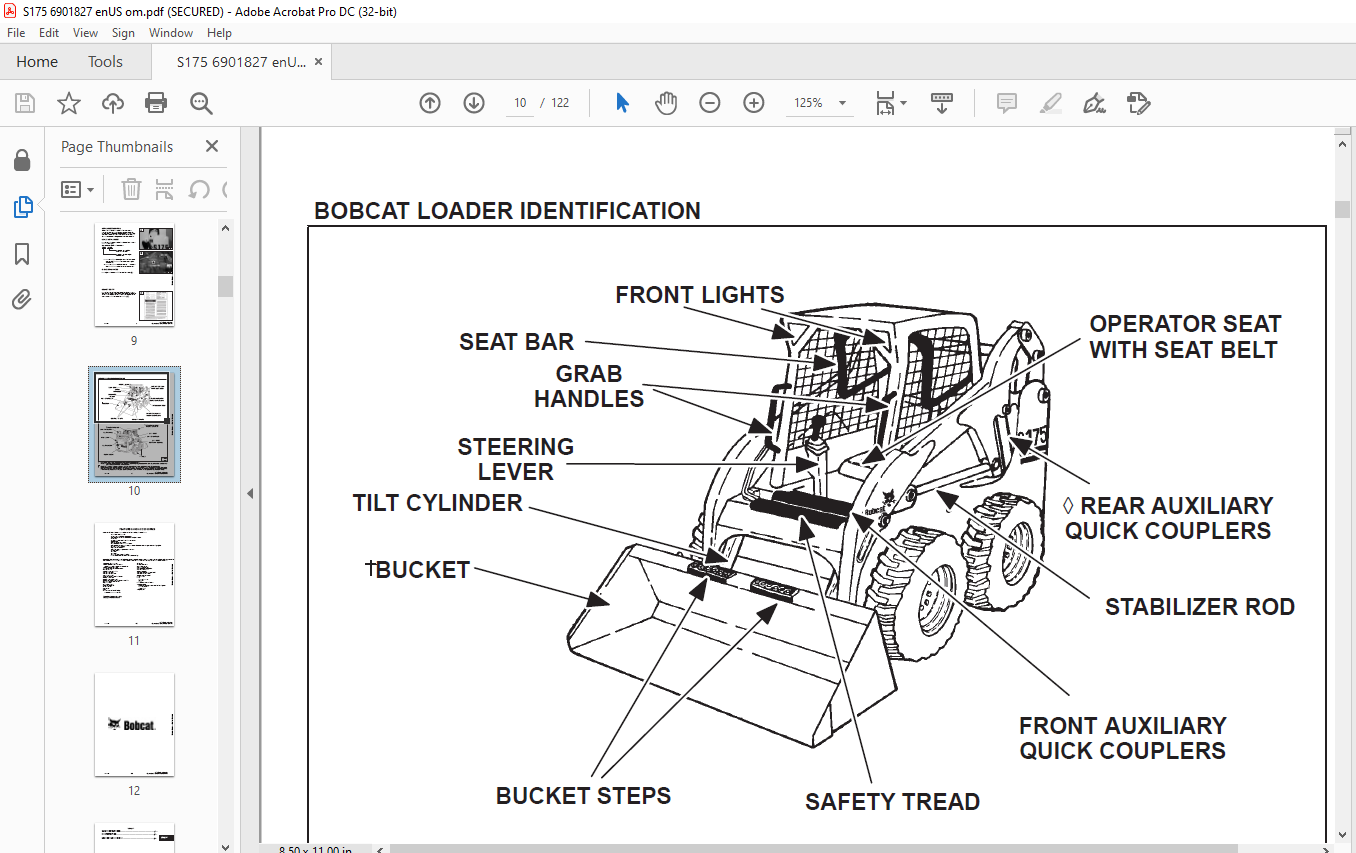This screenshot has width=1356, height=853.
Task: Click the TILT CYLINDER label
Action: tap(438, 503)
